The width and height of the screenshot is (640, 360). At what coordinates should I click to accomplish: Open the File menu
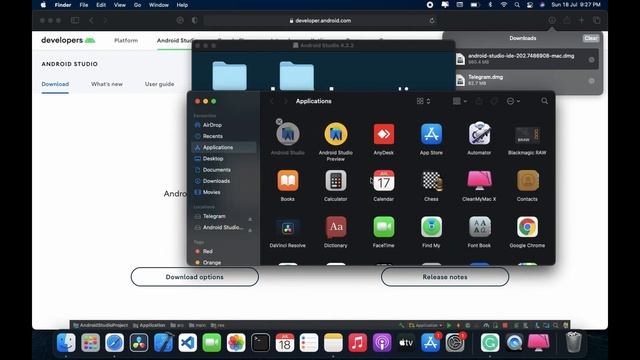click(x=84, y=5)
